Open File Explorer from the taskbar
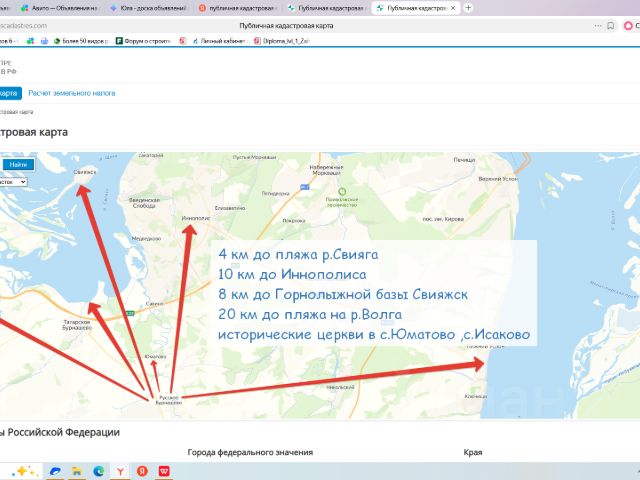This screenshot has width=640, height=480. point(77,471)
